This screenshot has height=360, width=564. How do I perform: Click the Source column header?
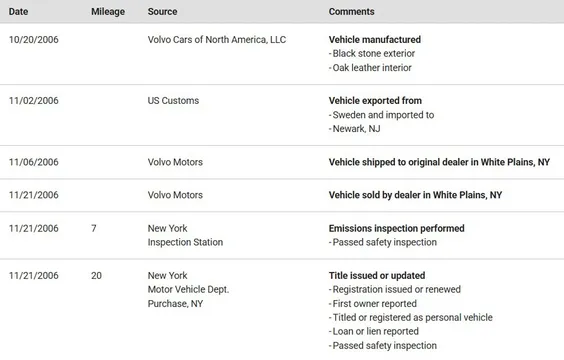click(162, 12)
